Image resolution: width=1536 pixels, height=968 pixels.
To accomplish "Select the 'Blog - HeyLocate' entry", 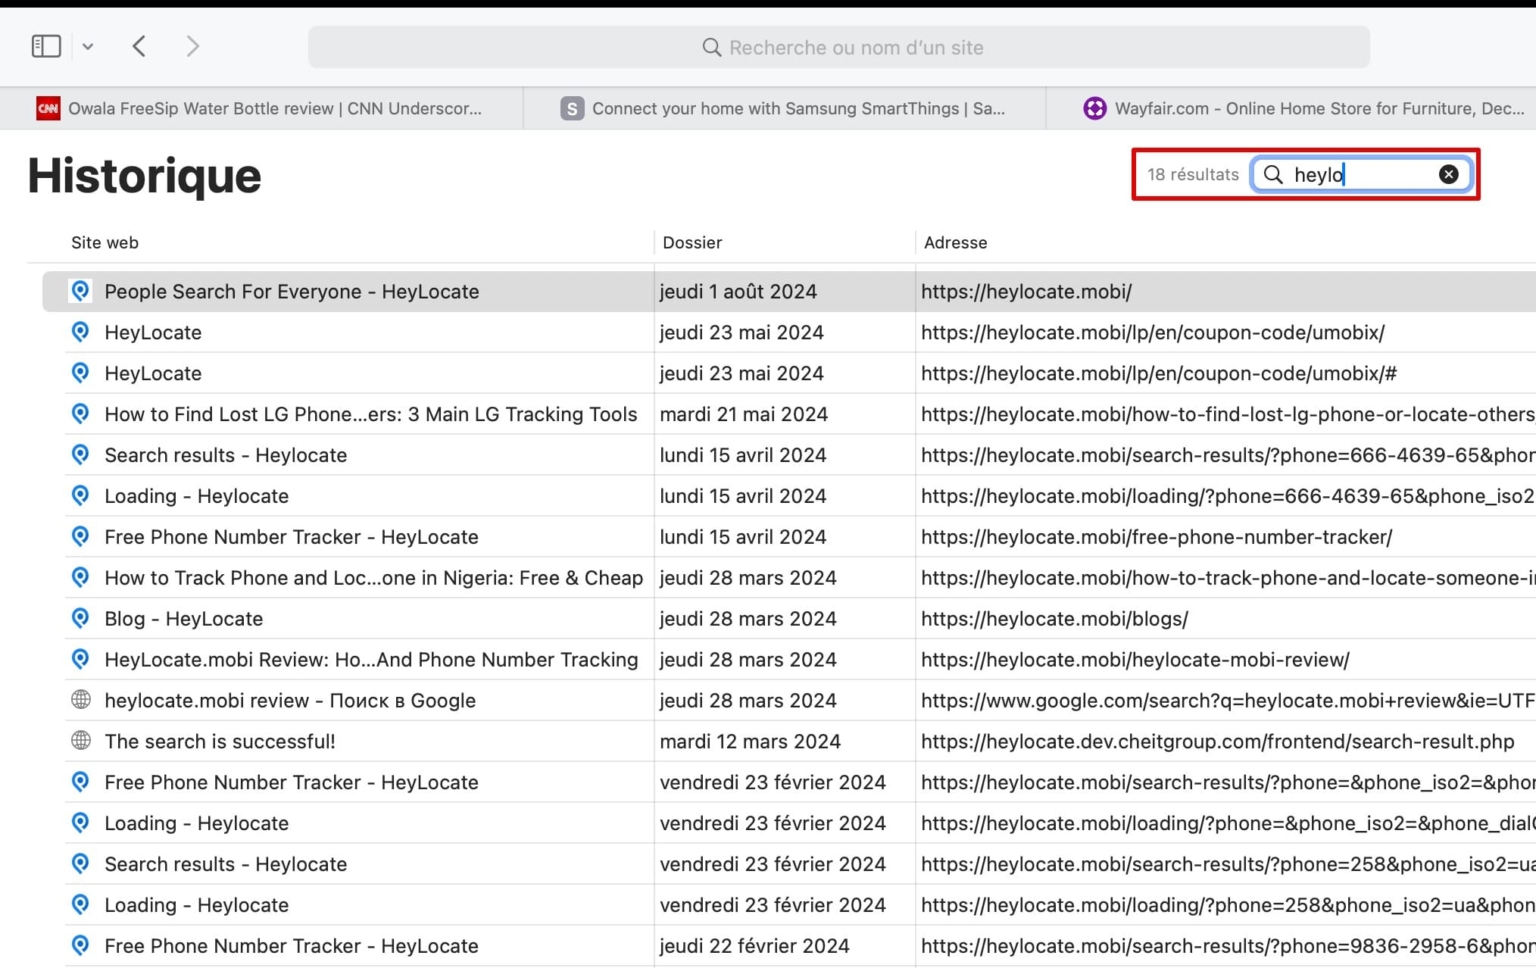I will click(x=184, y=619).
